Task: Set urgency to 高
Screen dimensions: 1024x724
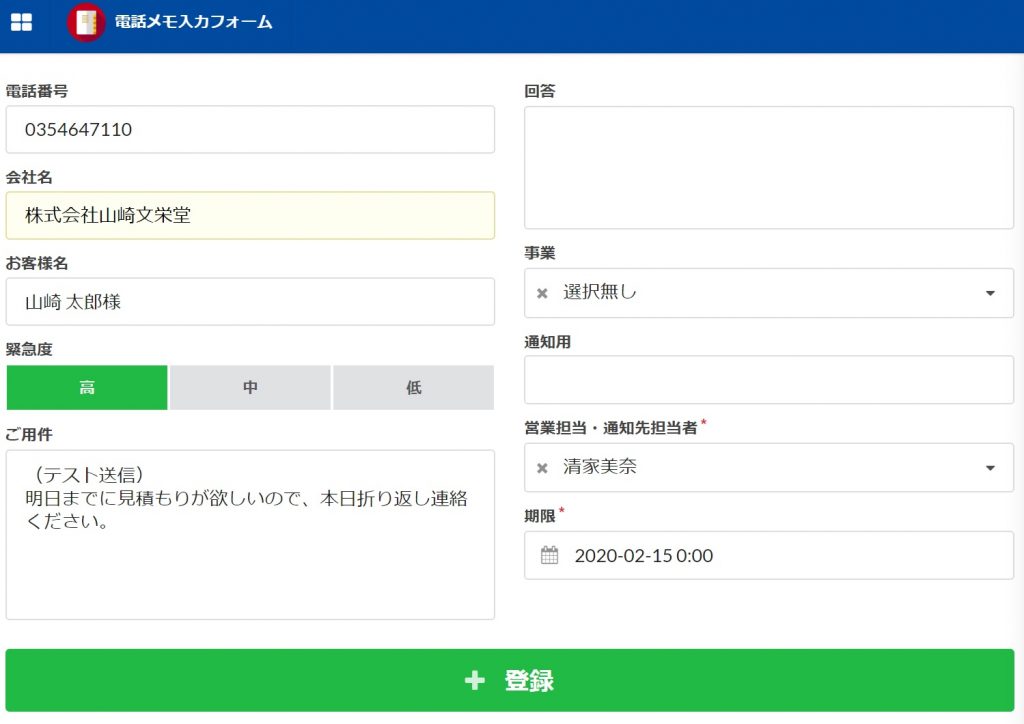Action: click(x=87, y=388)
